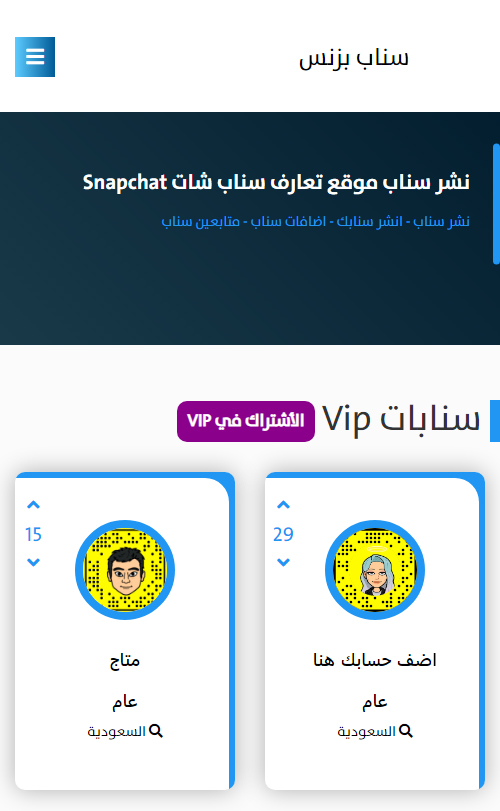Open the hamburger menu button
The width and height of the screenshot is (500, 811).
[x=35, y=57]
